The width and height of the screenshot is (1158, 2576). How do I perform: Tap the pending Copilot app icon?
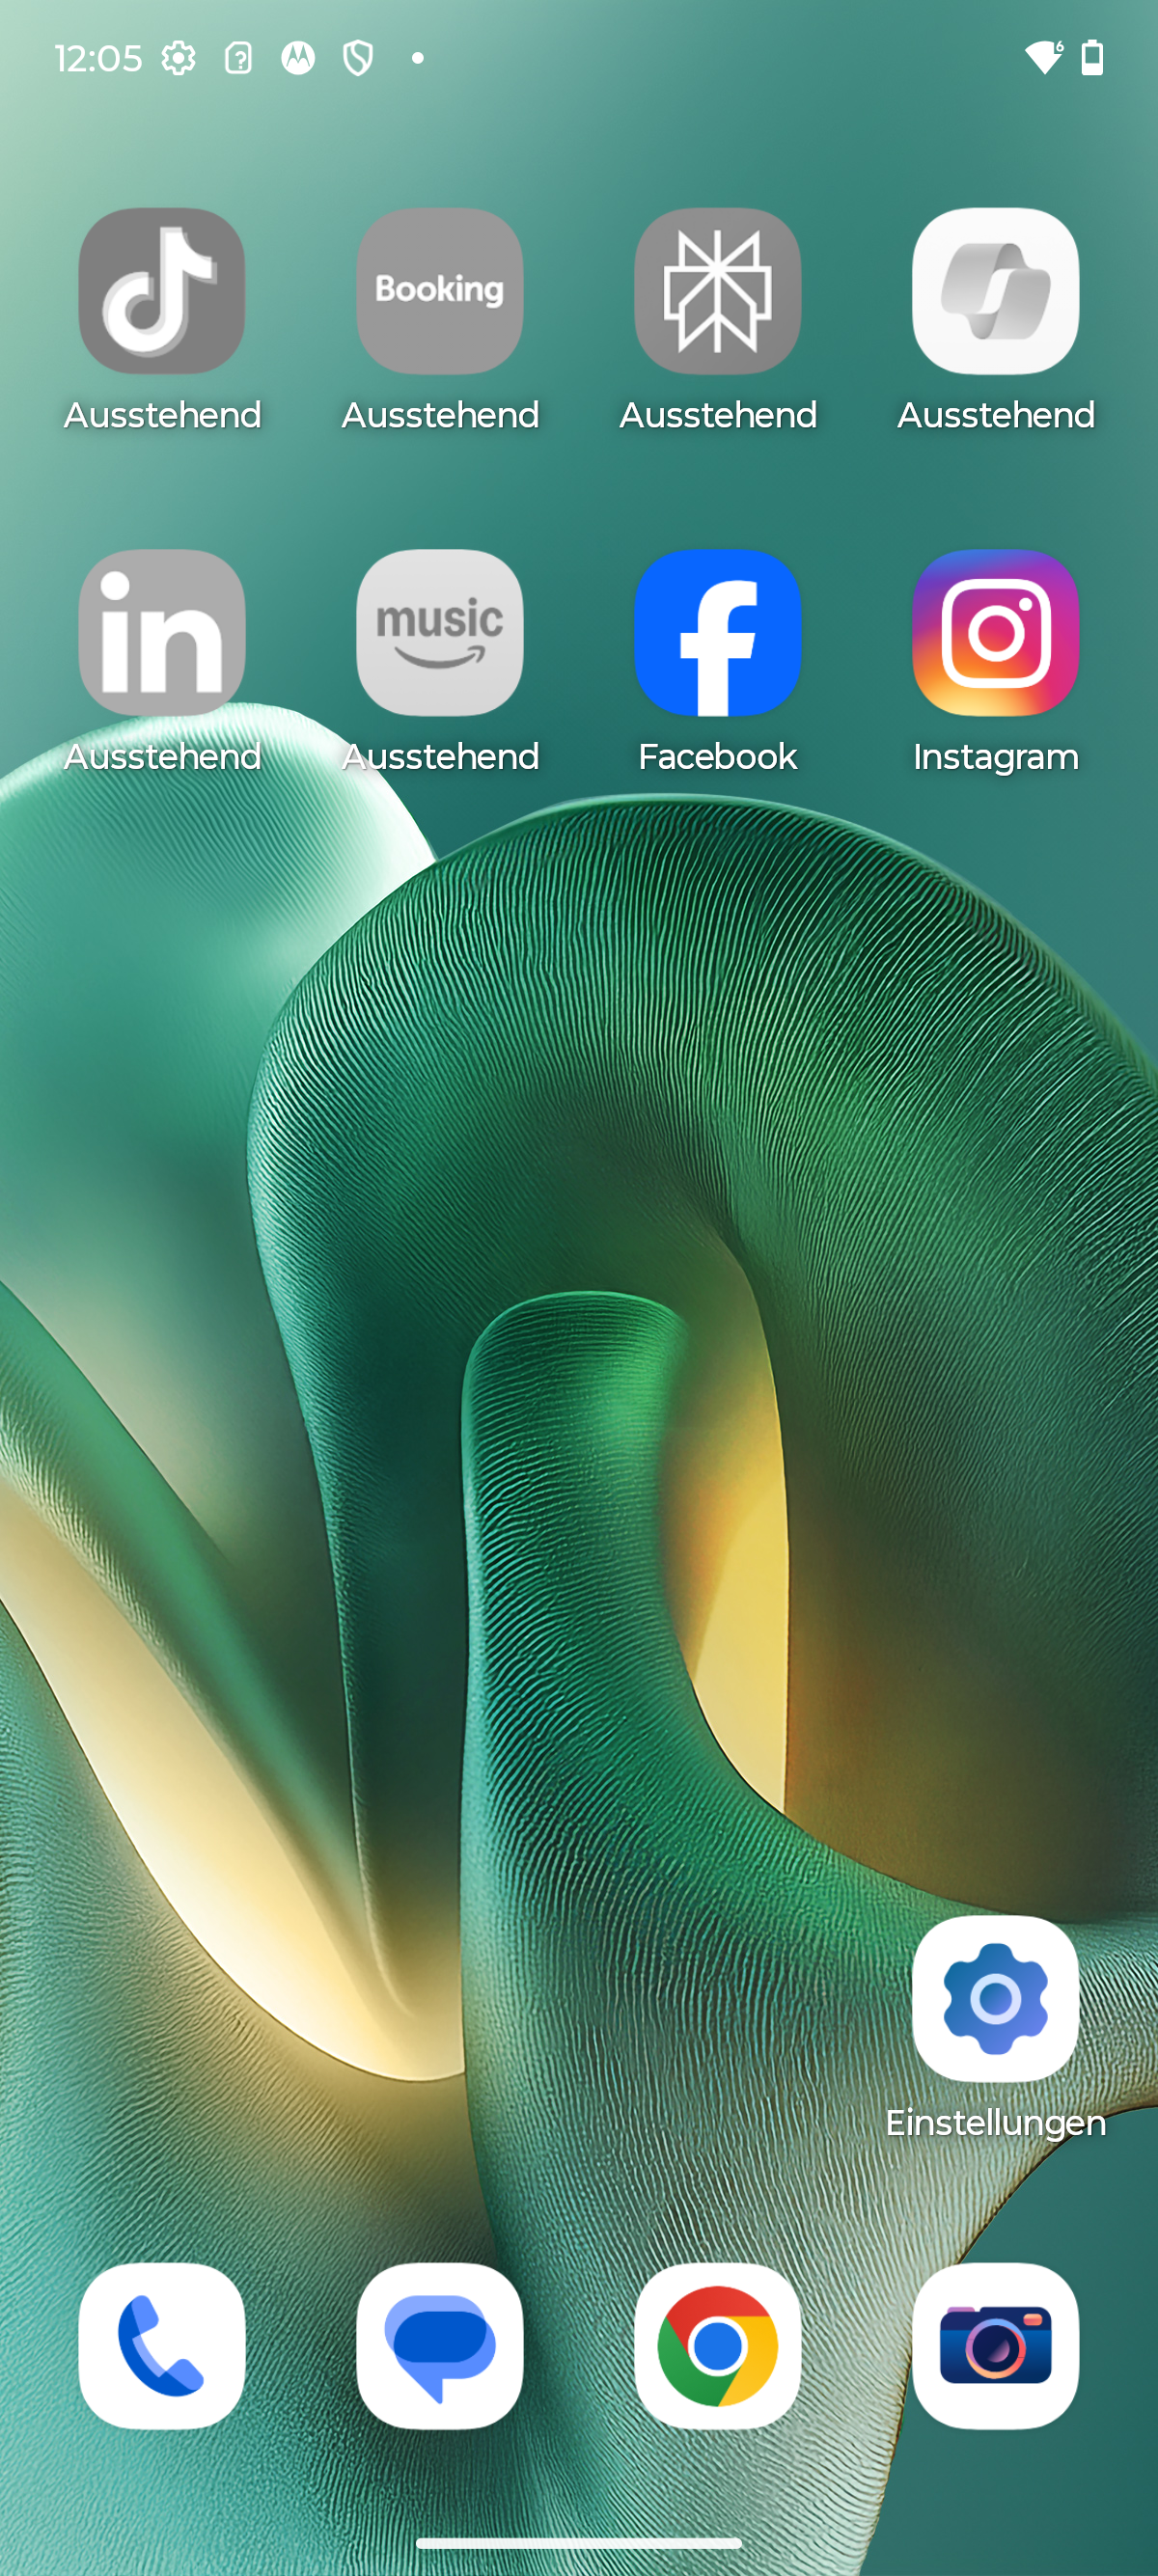pos(995,291)
